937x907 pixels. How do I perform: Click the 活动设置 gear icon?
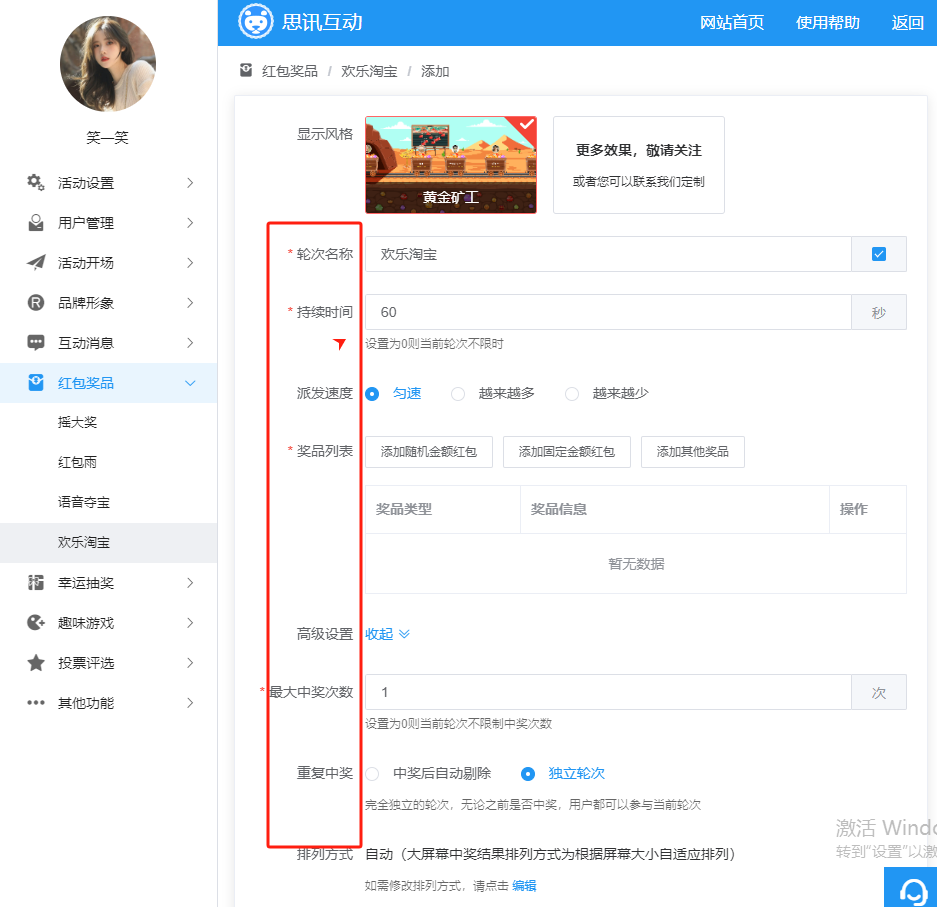[x=36, y=182]
